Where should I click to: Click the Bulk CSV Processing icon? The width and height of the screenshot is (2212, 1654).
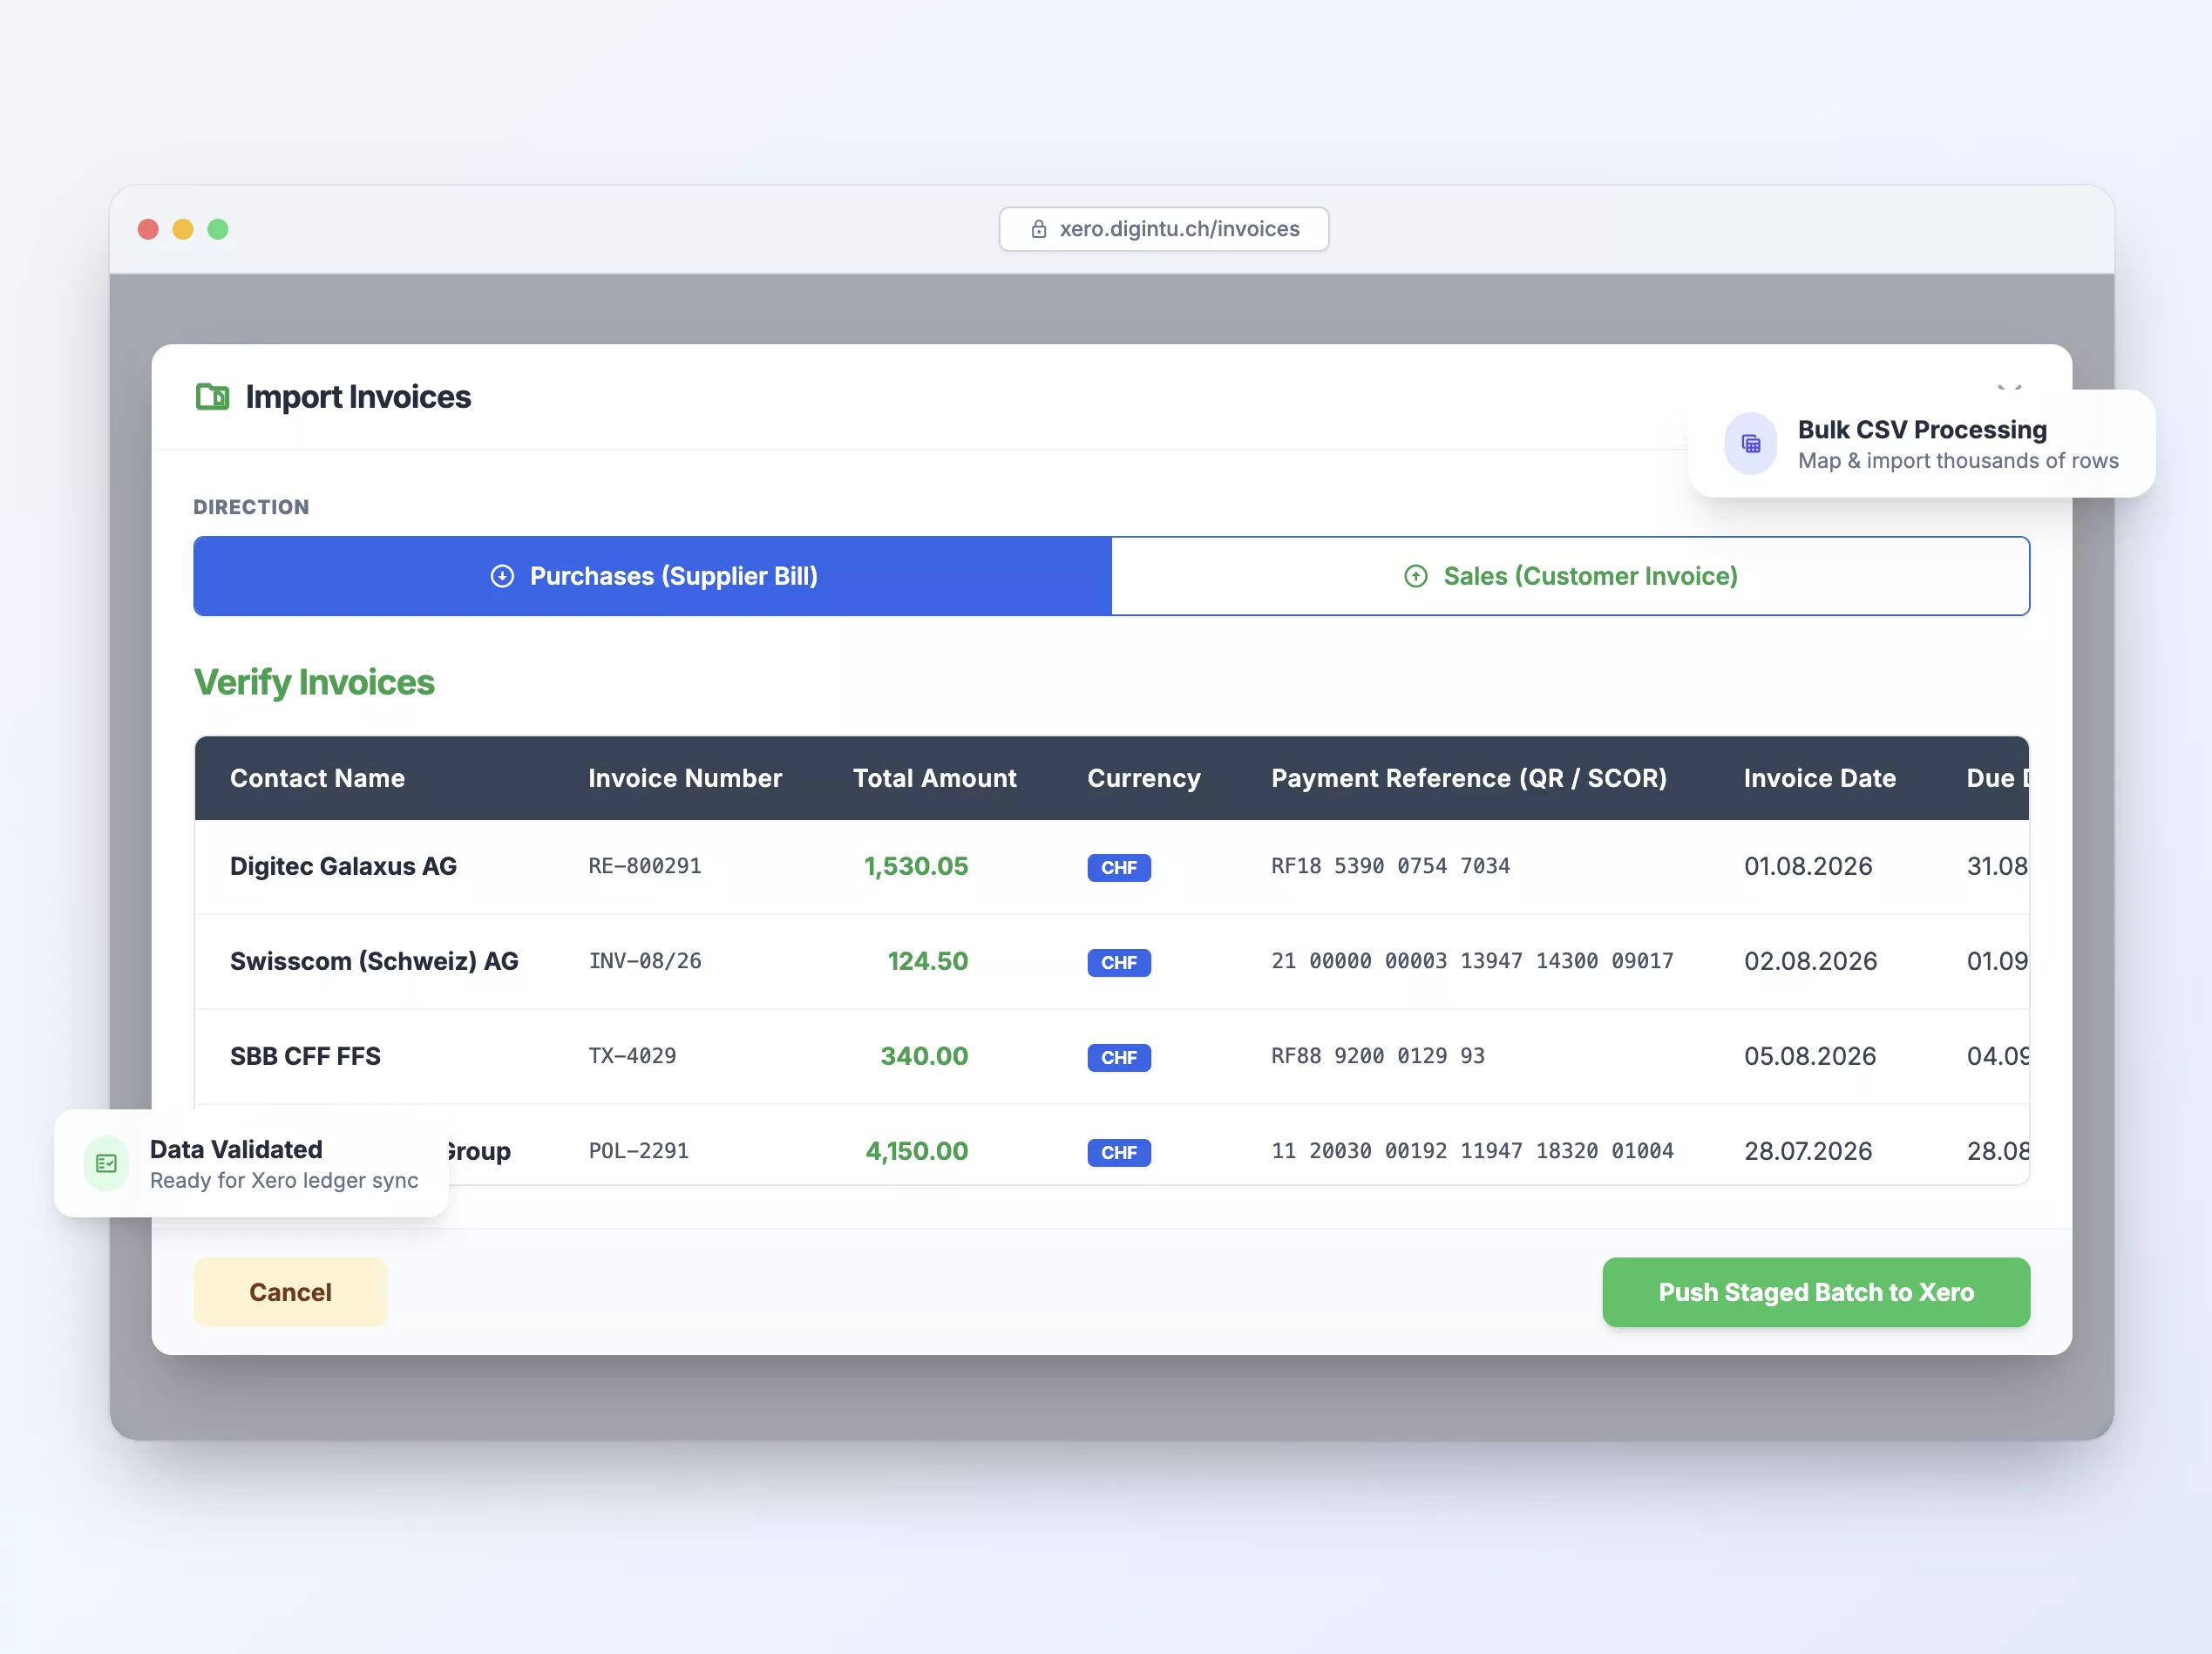pos(1751,444)
